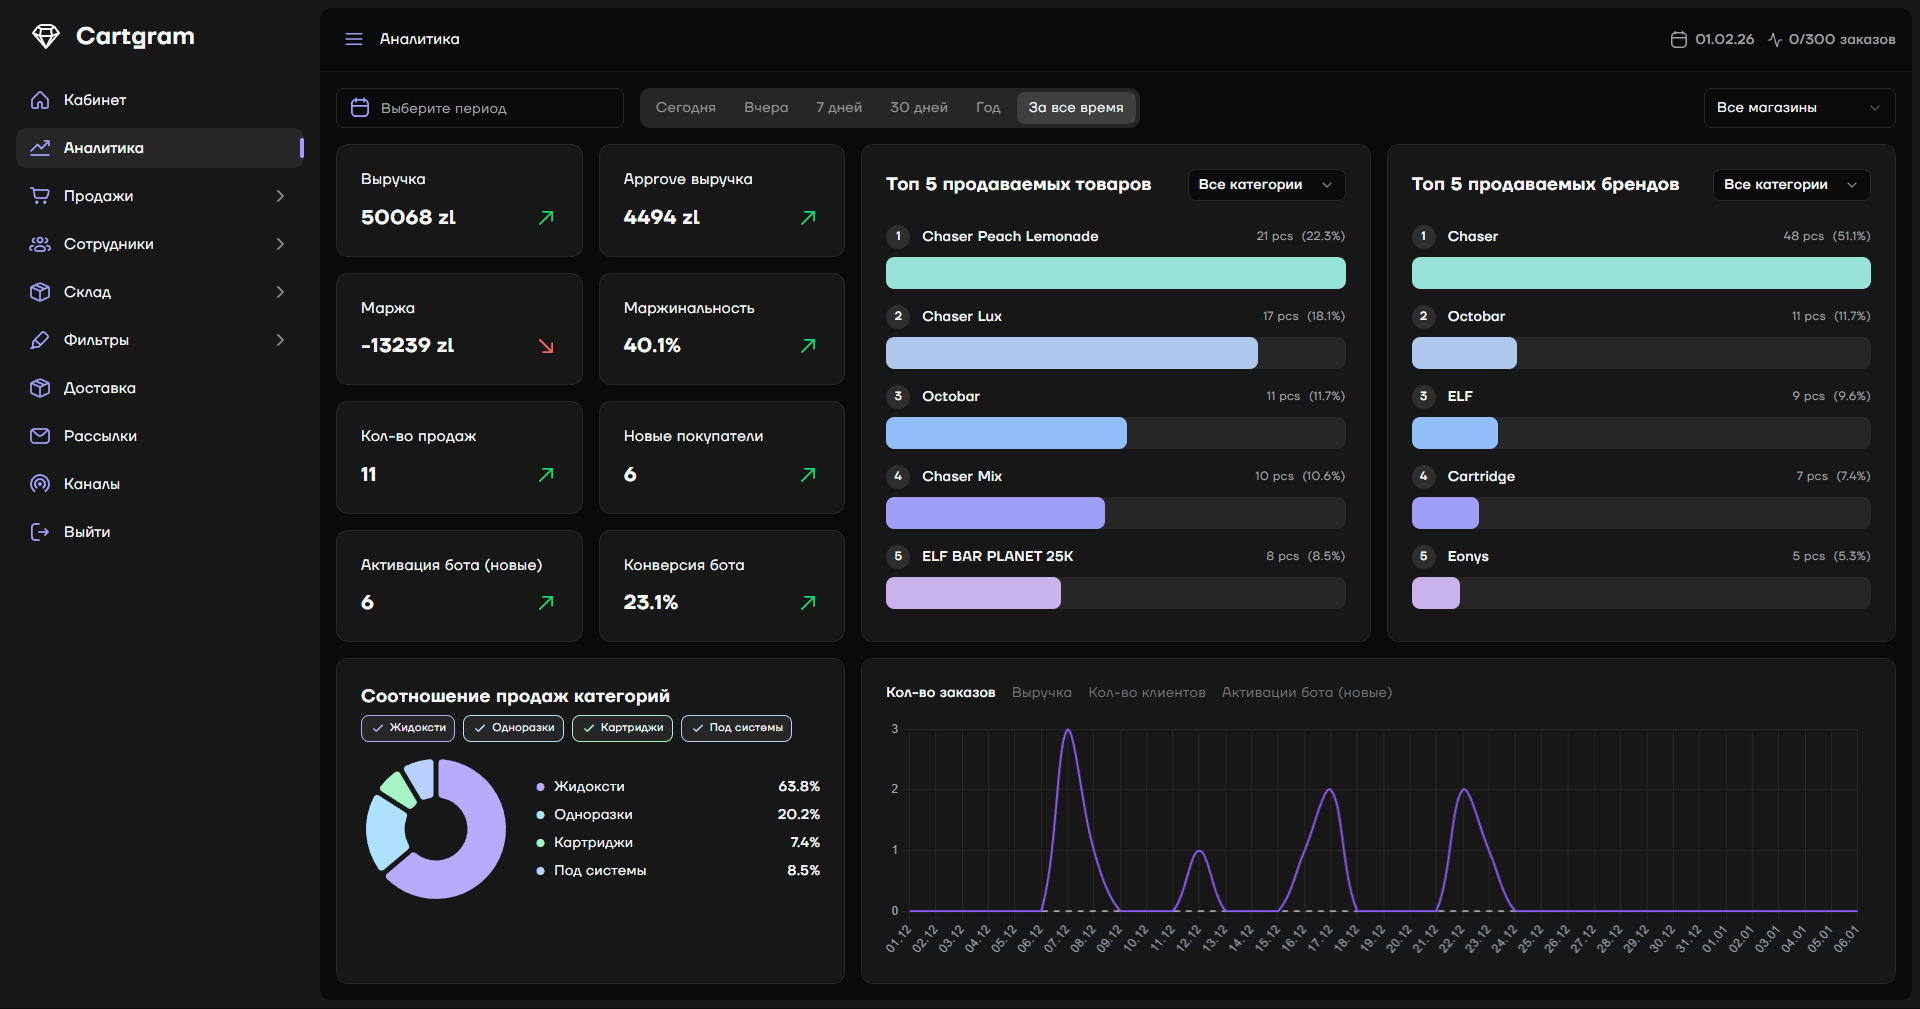Click the Chaser Peach Lemonade progress bar
Screen dimensions: 1920x1009
click(x=1115, y=273)
